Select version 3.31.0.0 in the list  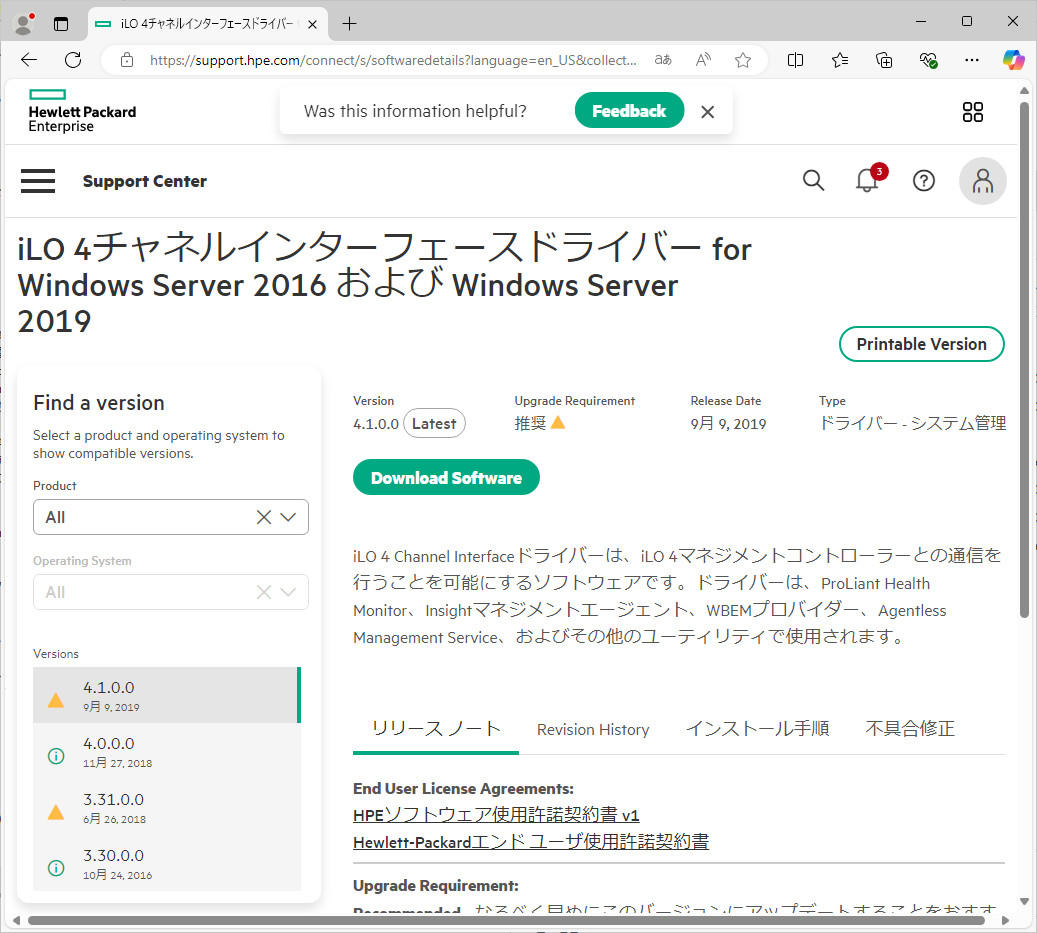coord(167,807)
